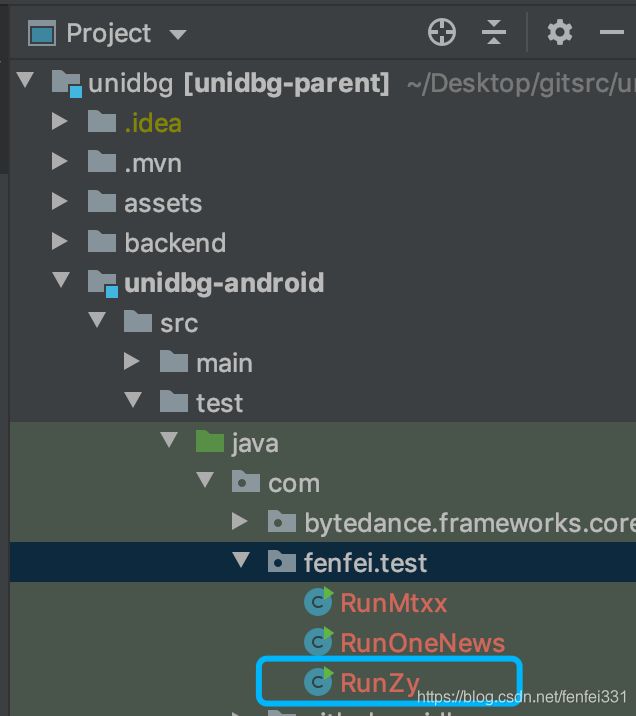Open the RunZy class file
636x716 pixels.
(x=380, y=683)
